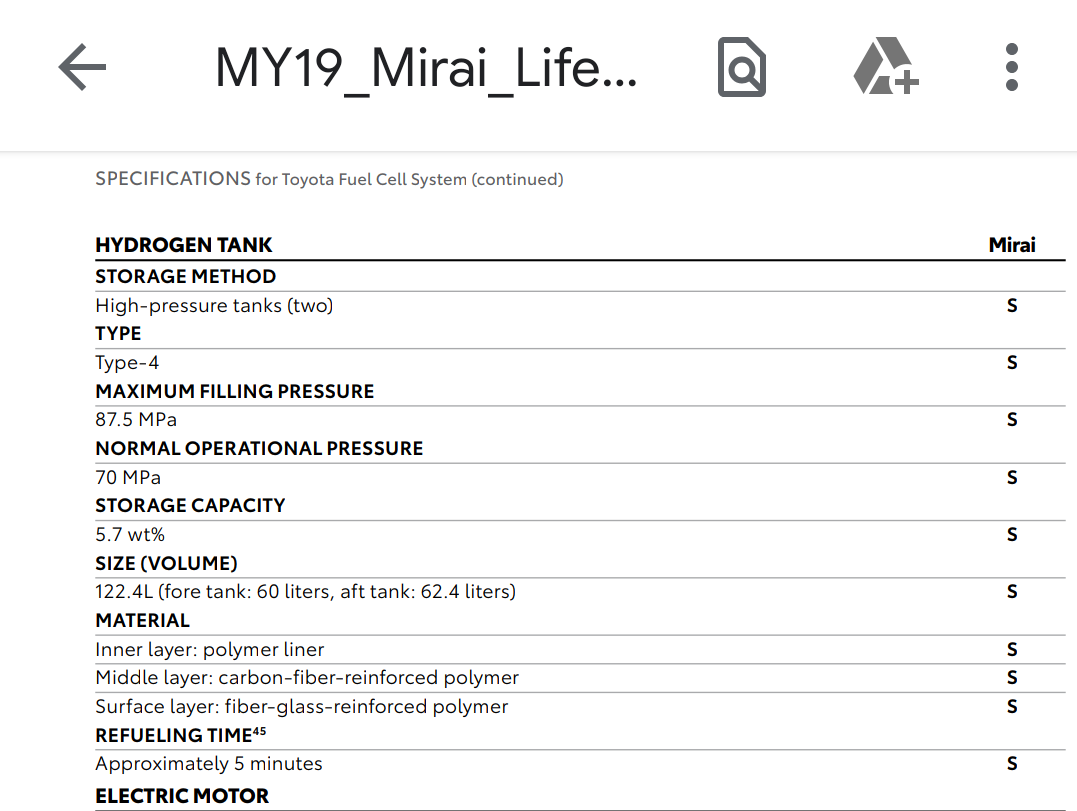The width and height of the screenshot is (1077, 811).
Task: Tap the ELECTRIC MOTOR section heading
Action: tap(182, 796)
